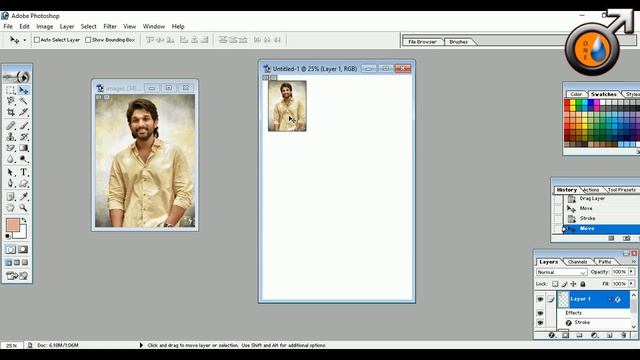Click add layer style icon in Layers

coord(551,335)
